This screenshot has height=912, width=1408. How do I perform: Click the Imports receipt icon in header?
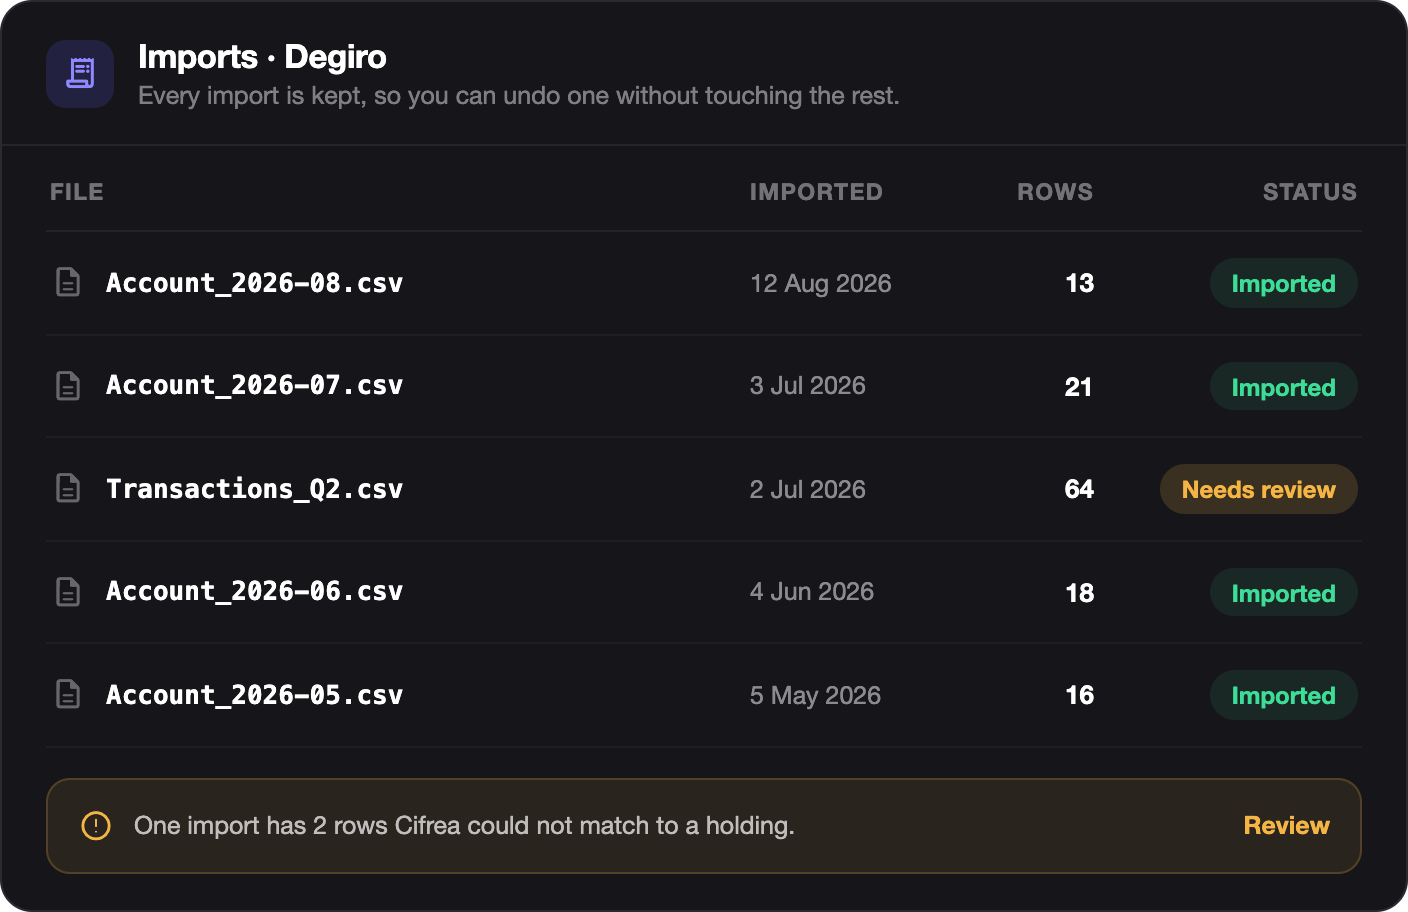pyautogui.click(x=80, y=74)
